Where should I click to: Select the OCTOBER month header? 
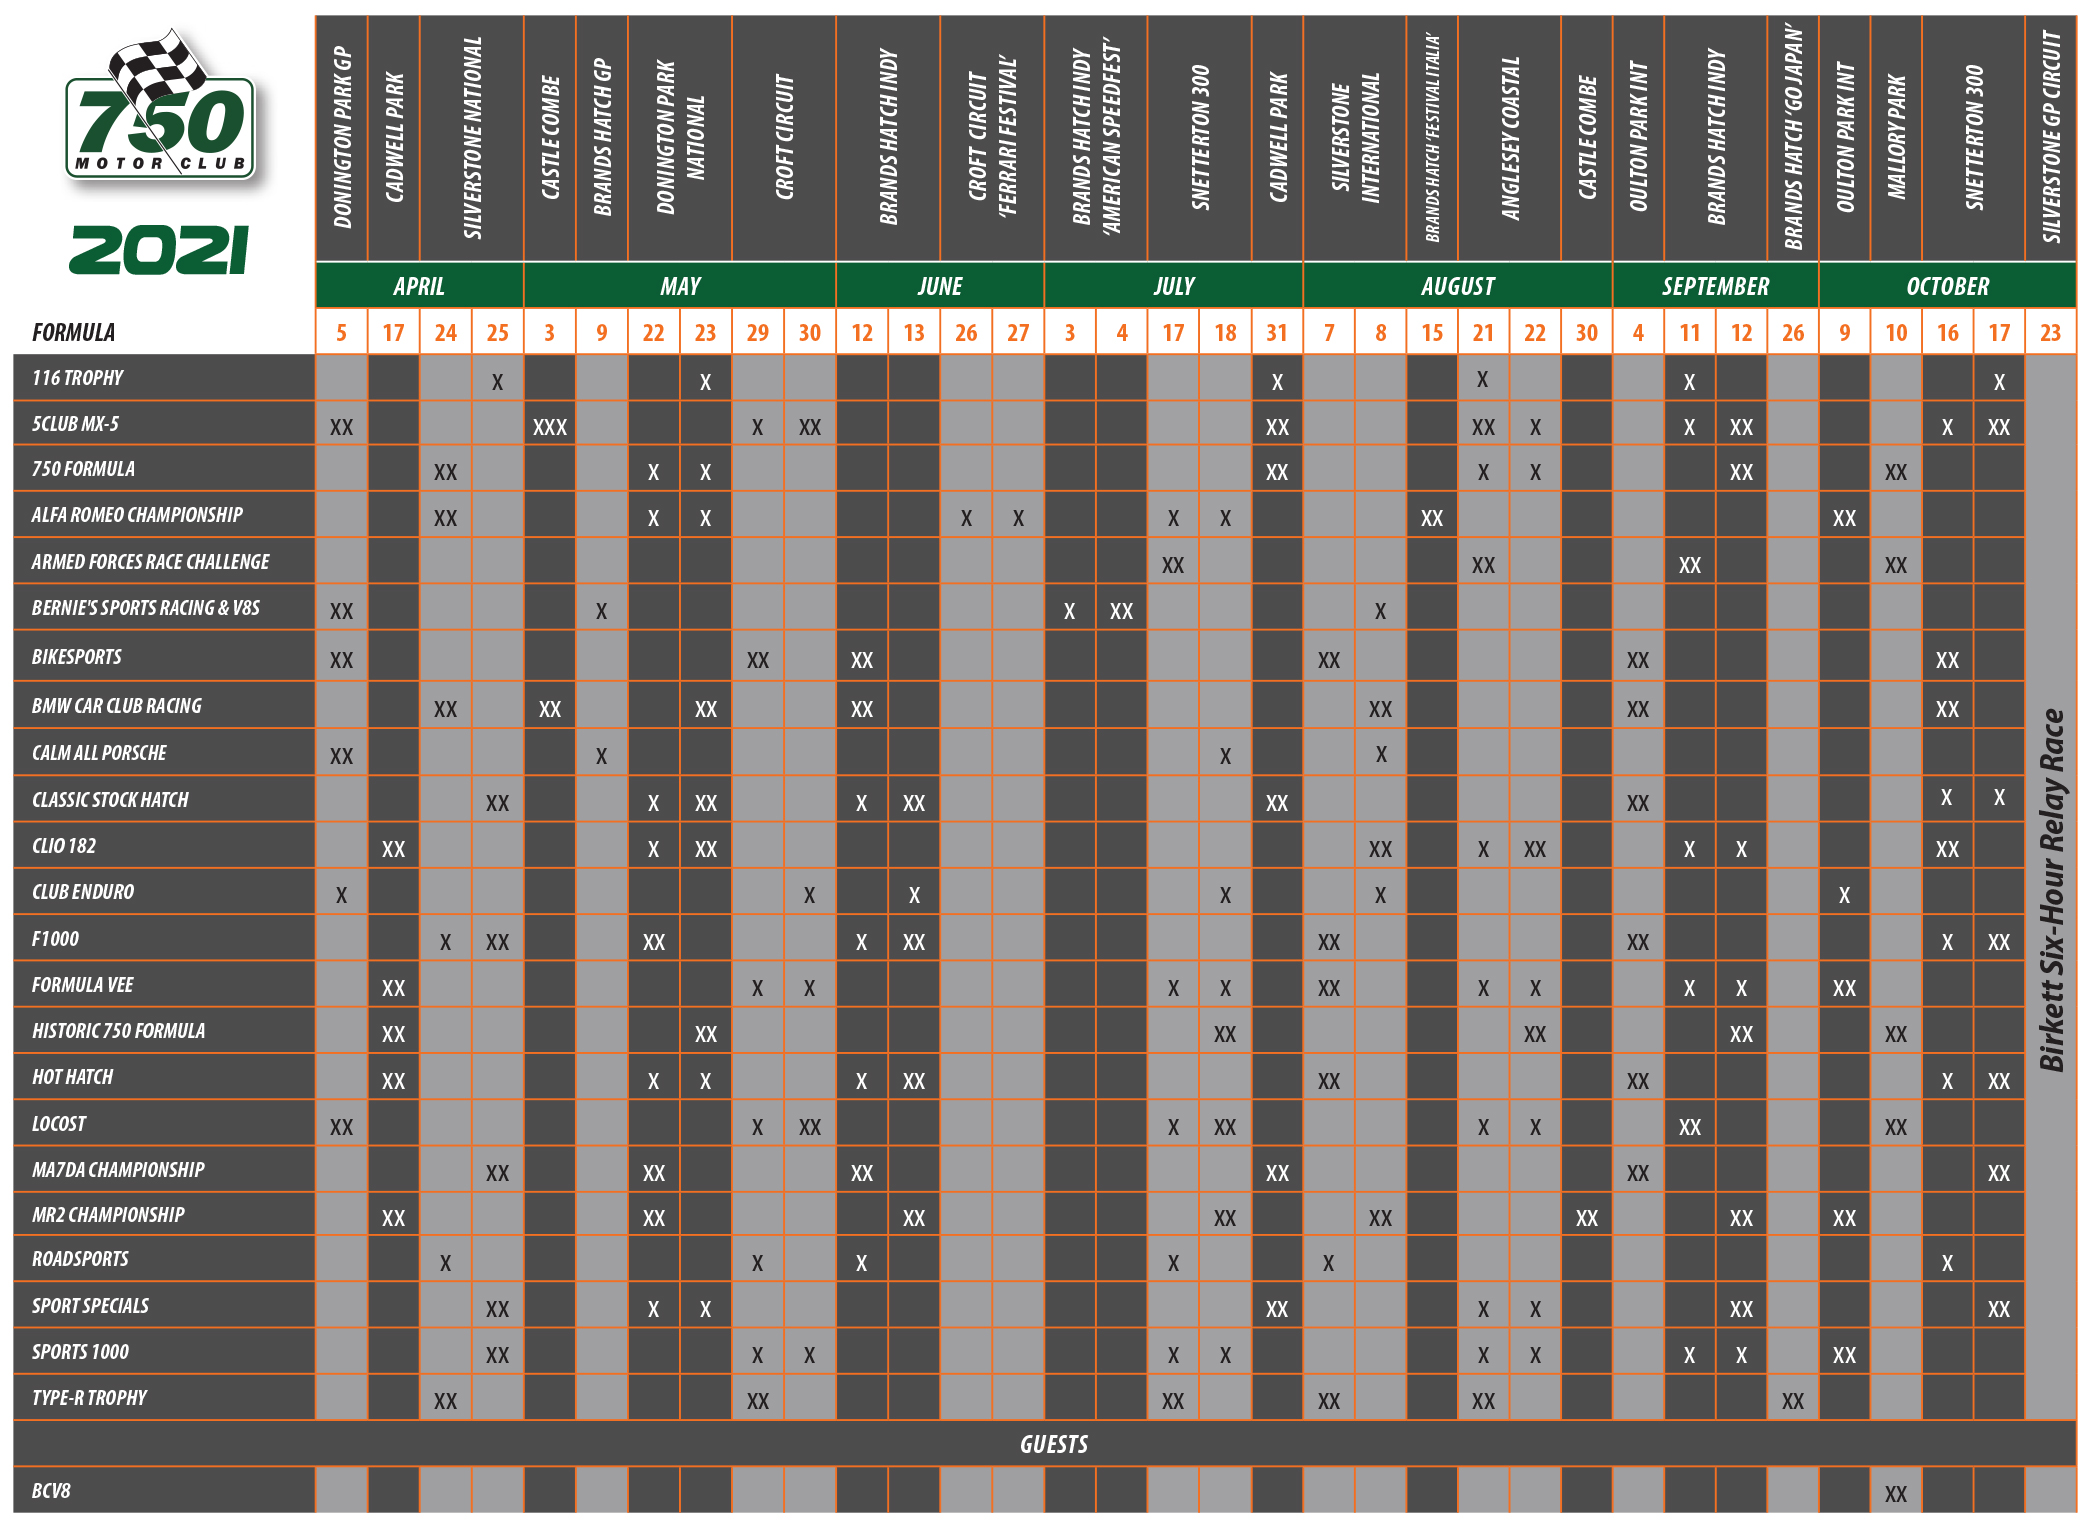tap(1948, 286)
